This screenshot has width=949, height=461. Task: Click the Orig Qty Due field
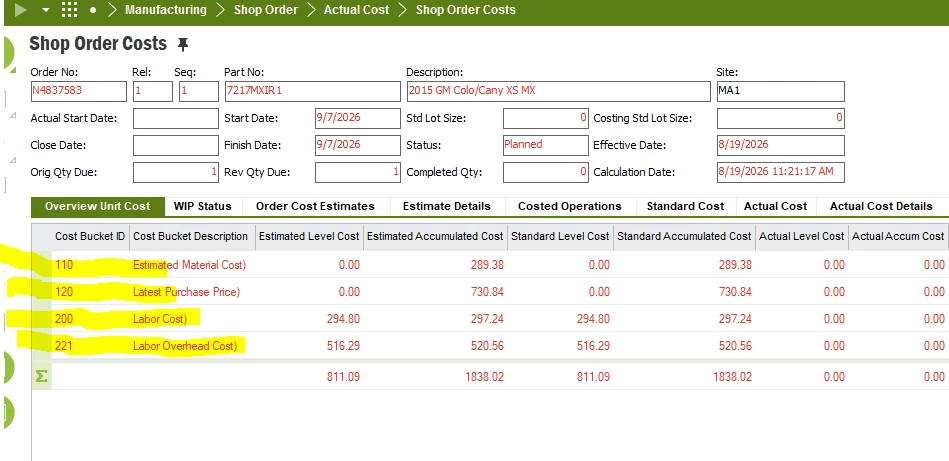[176, 172]
